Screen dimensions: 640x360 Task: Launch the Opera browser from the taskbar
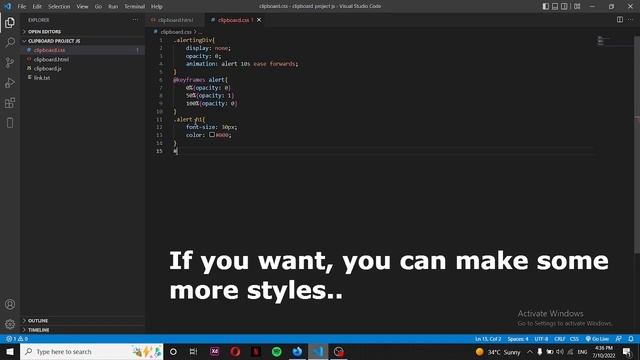pyautogui.click(x=235, y=351)
